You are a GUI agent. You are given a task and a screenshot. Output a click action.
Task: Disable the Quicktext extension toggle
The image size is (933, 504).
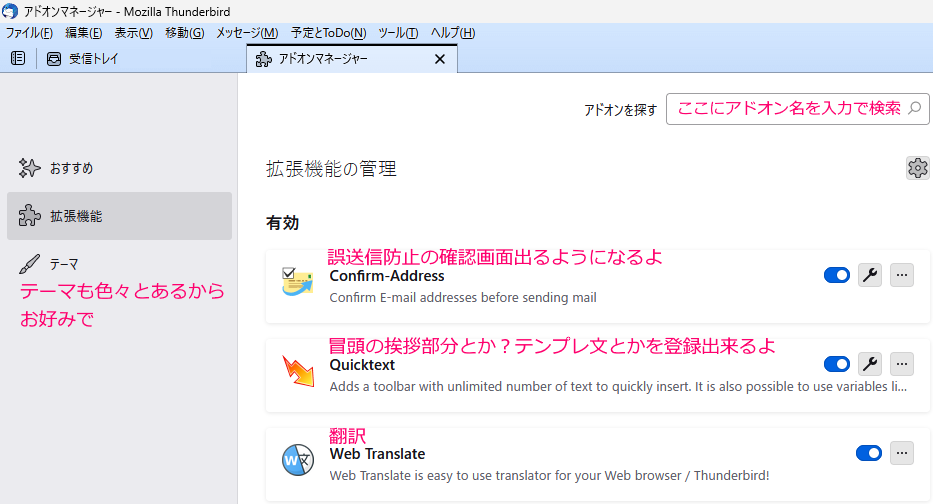[837, 364]
